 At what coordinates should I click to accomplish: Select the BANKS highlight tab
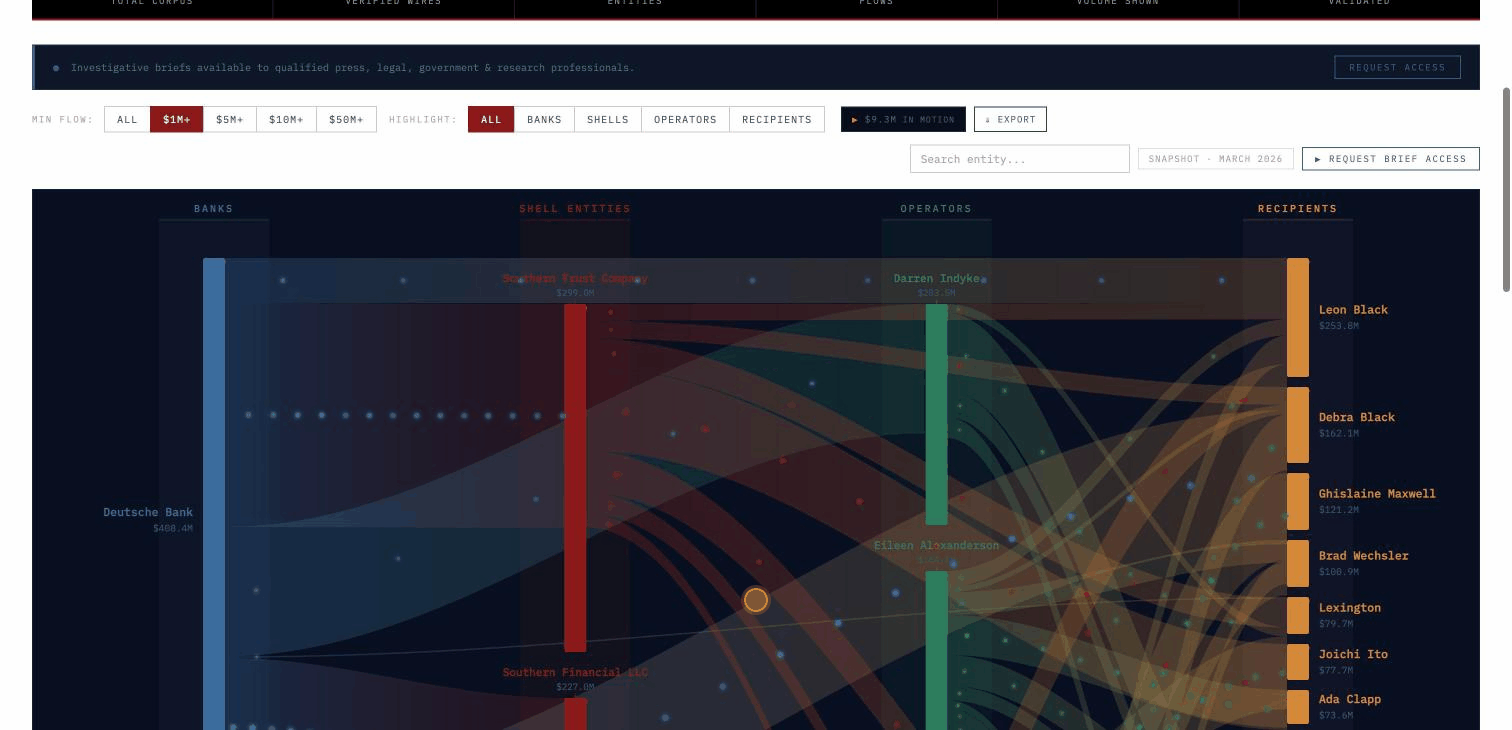[544, 119]
